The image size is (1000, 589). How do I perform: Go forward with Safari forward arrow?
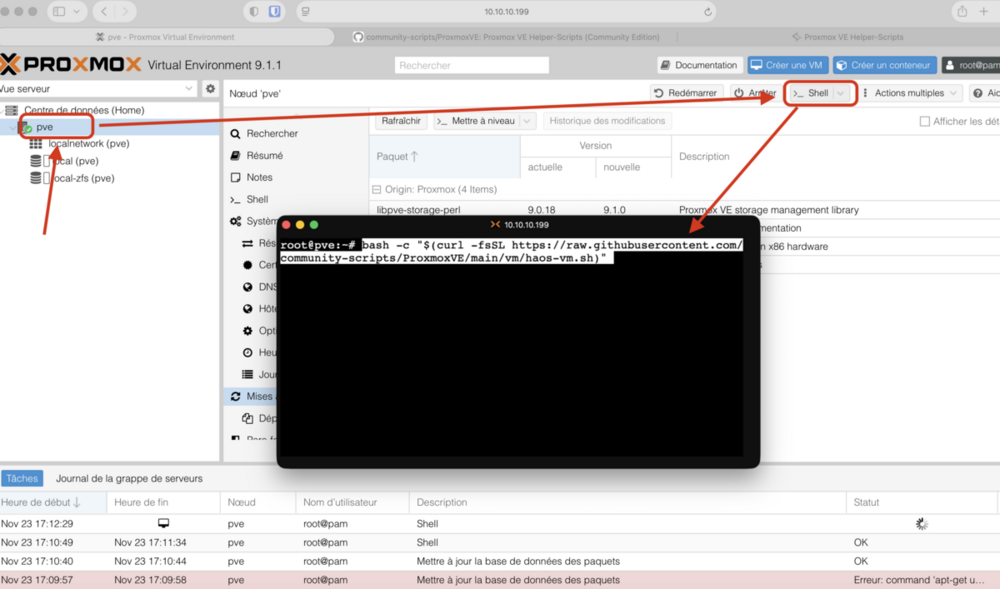[x=125, y=11]
